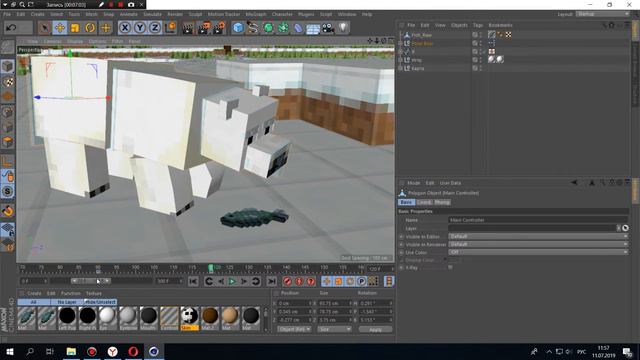Screen dimensions: 640x360
Task: Expand the Polar Bear object hierarchy
Action: coord(401,43)
